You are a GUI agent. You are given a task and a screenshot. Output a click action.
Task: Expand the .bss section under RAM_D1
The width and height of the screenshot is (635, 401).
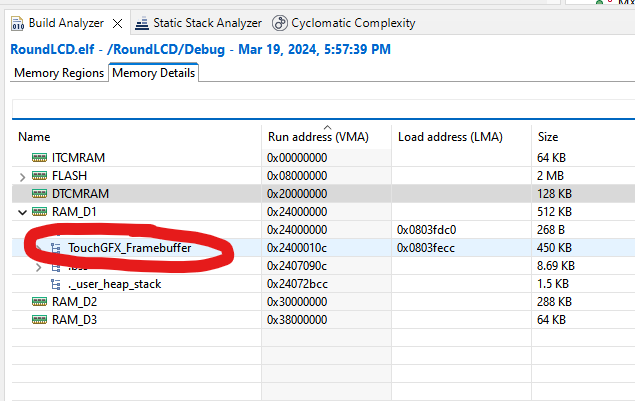click(x=39, y=266)
